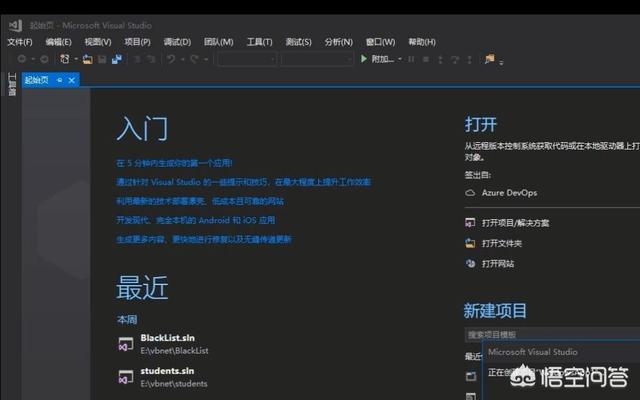Open the 编辑(E) menu
The height and width of the screenshot is (400, 640).
[58, 42]
